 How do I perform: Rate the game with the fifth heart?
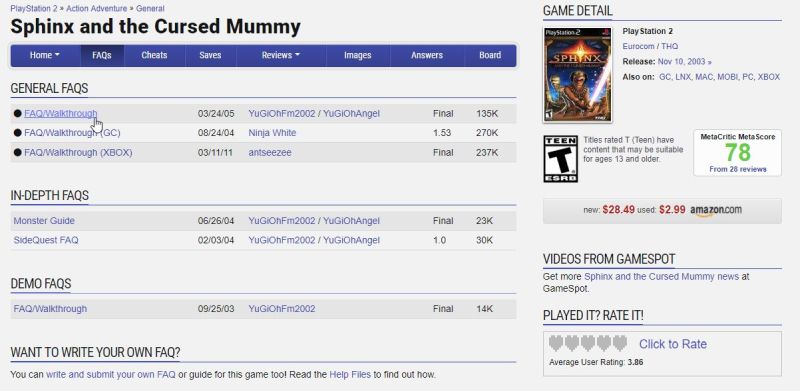pyautogui.click(x=620, y=343)
